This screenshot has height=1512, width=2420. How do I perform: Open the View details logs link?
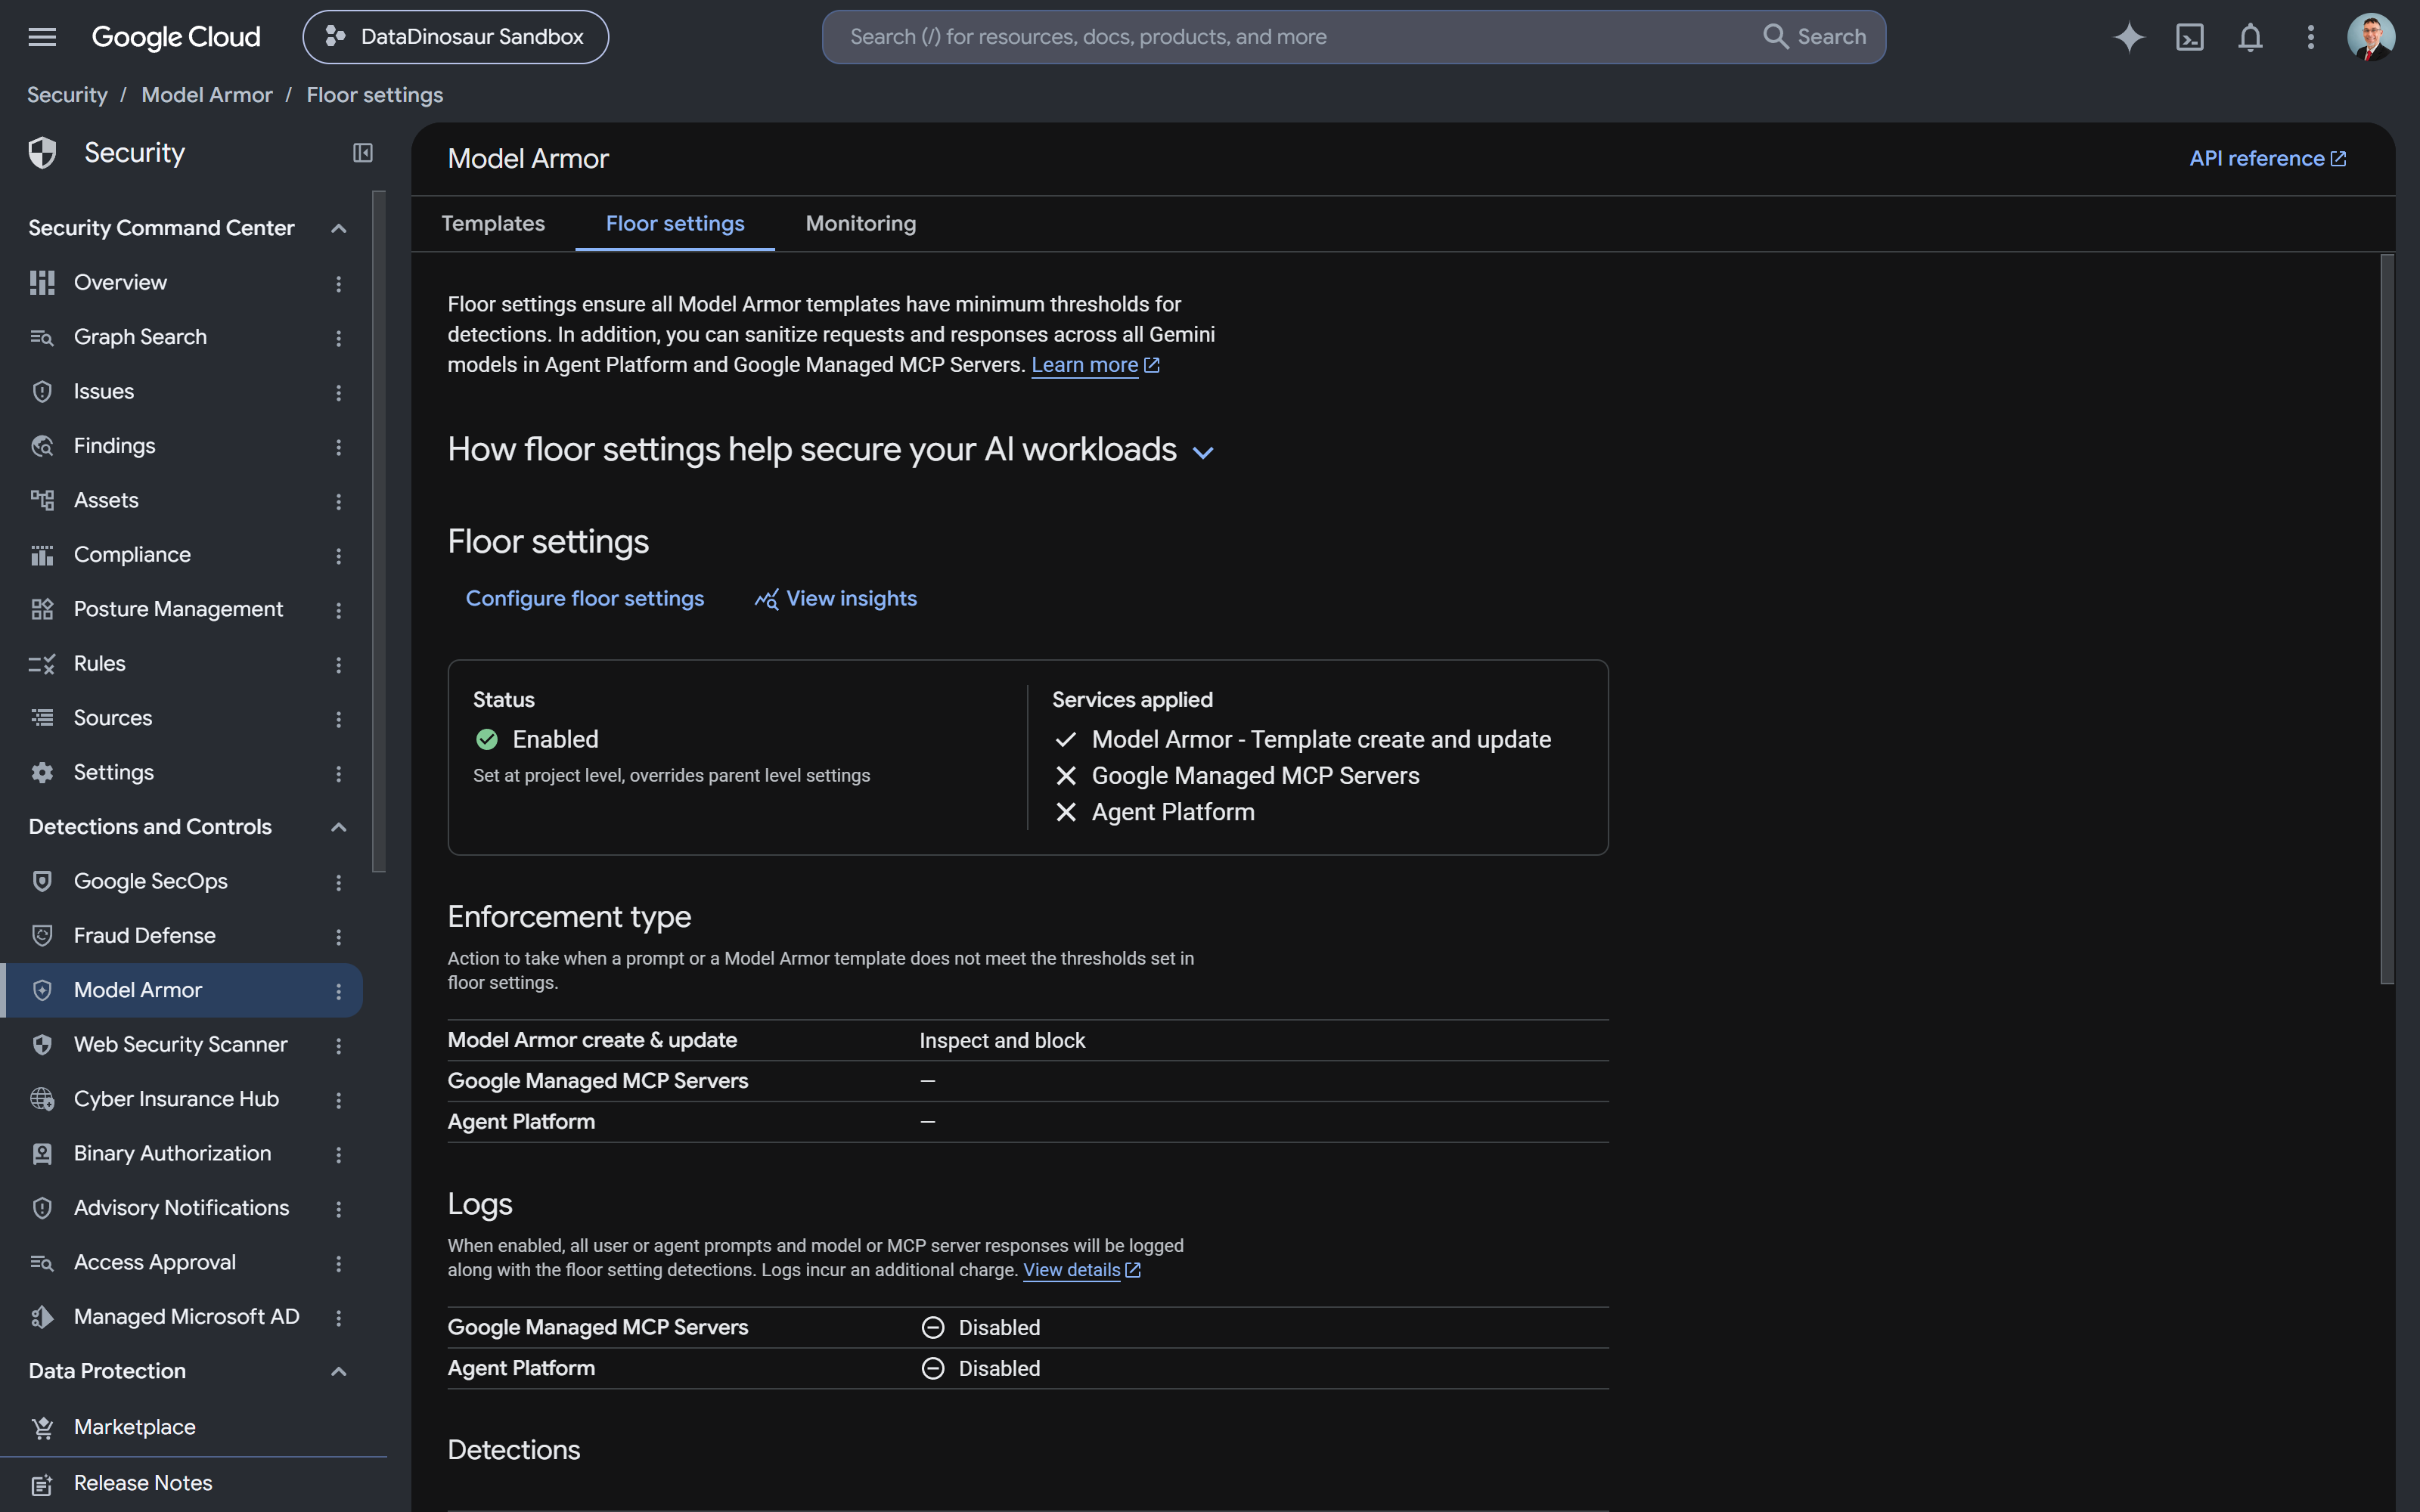[1081, 1270]
